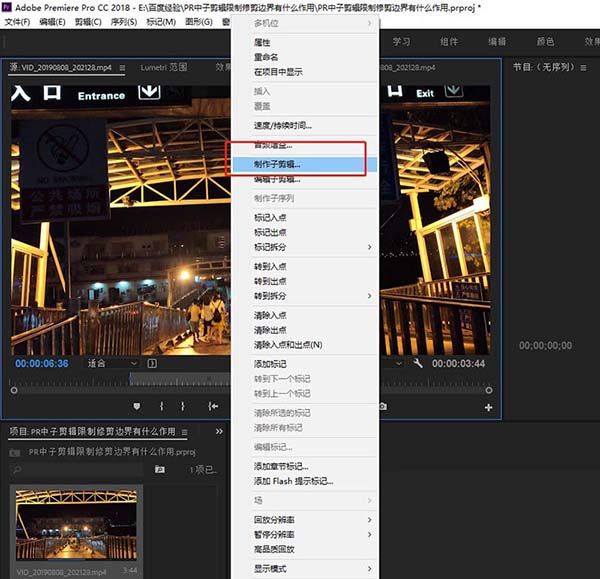The image size is (600, 579).
Task: Click the export frame camera icon
Action: [382, 406]
